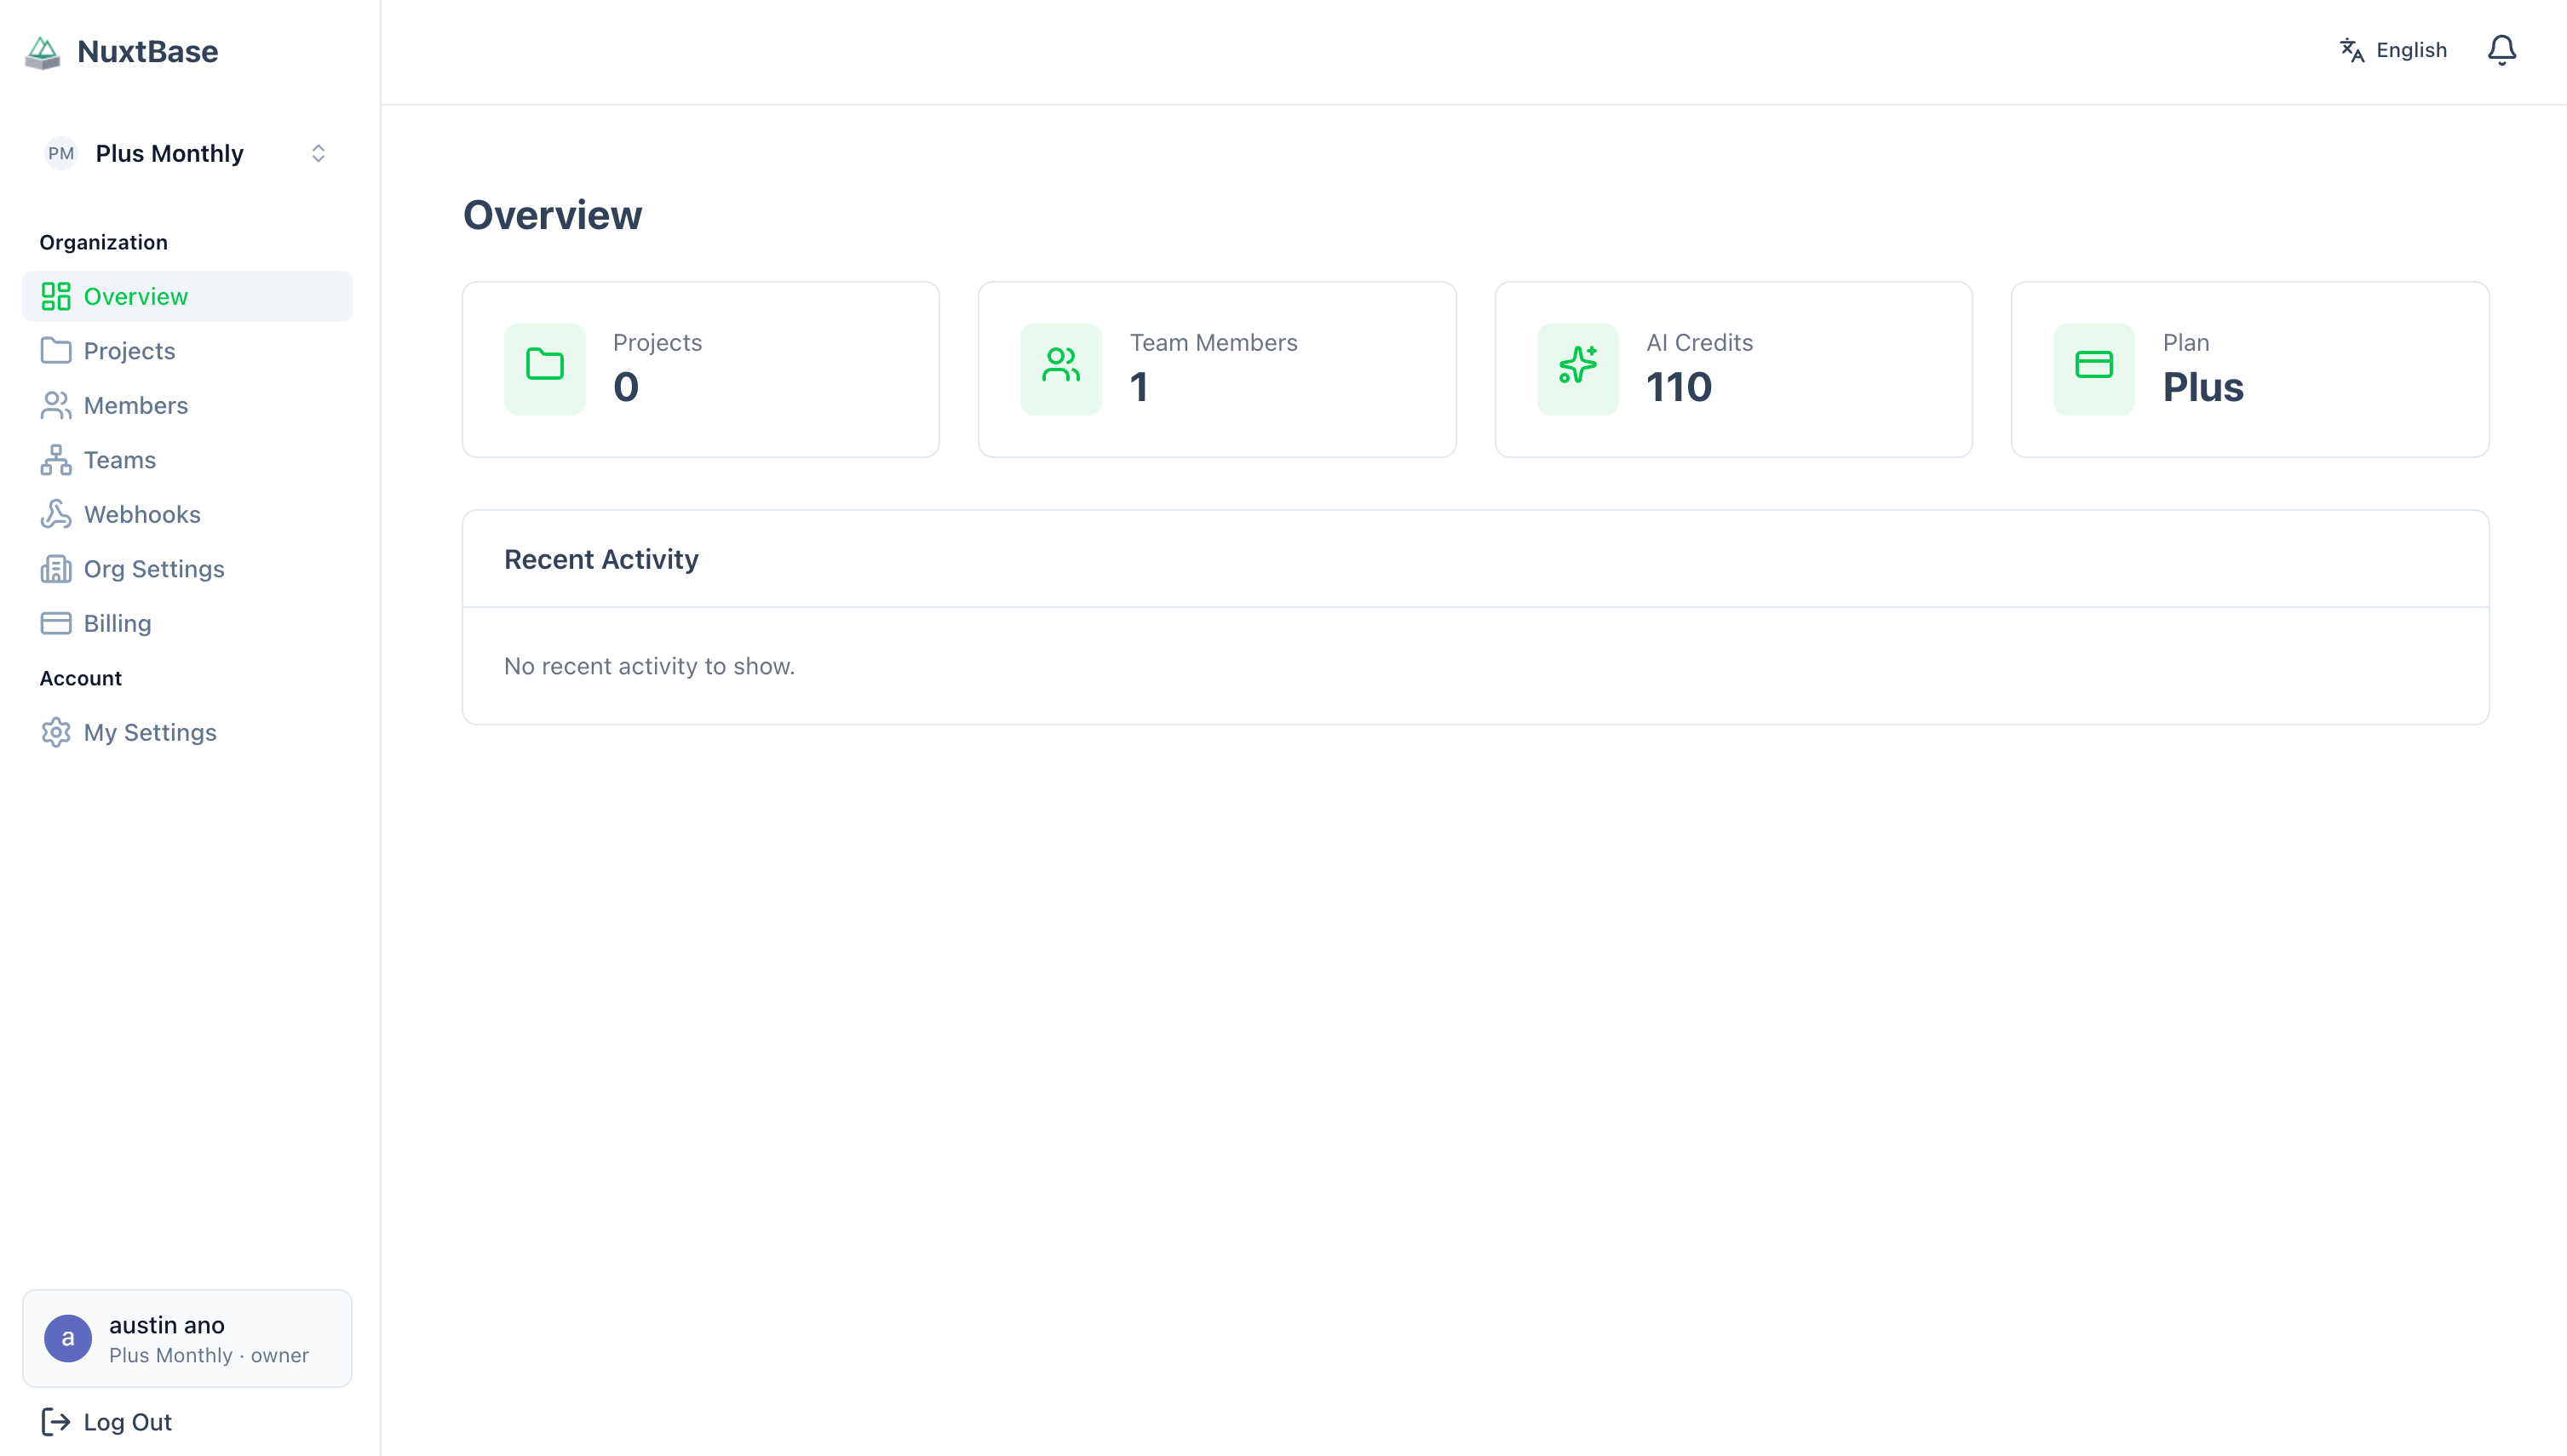Open Org Settings via its building icon
The width and height of the screenshot is (2567, 1456).
coord(56,568)
